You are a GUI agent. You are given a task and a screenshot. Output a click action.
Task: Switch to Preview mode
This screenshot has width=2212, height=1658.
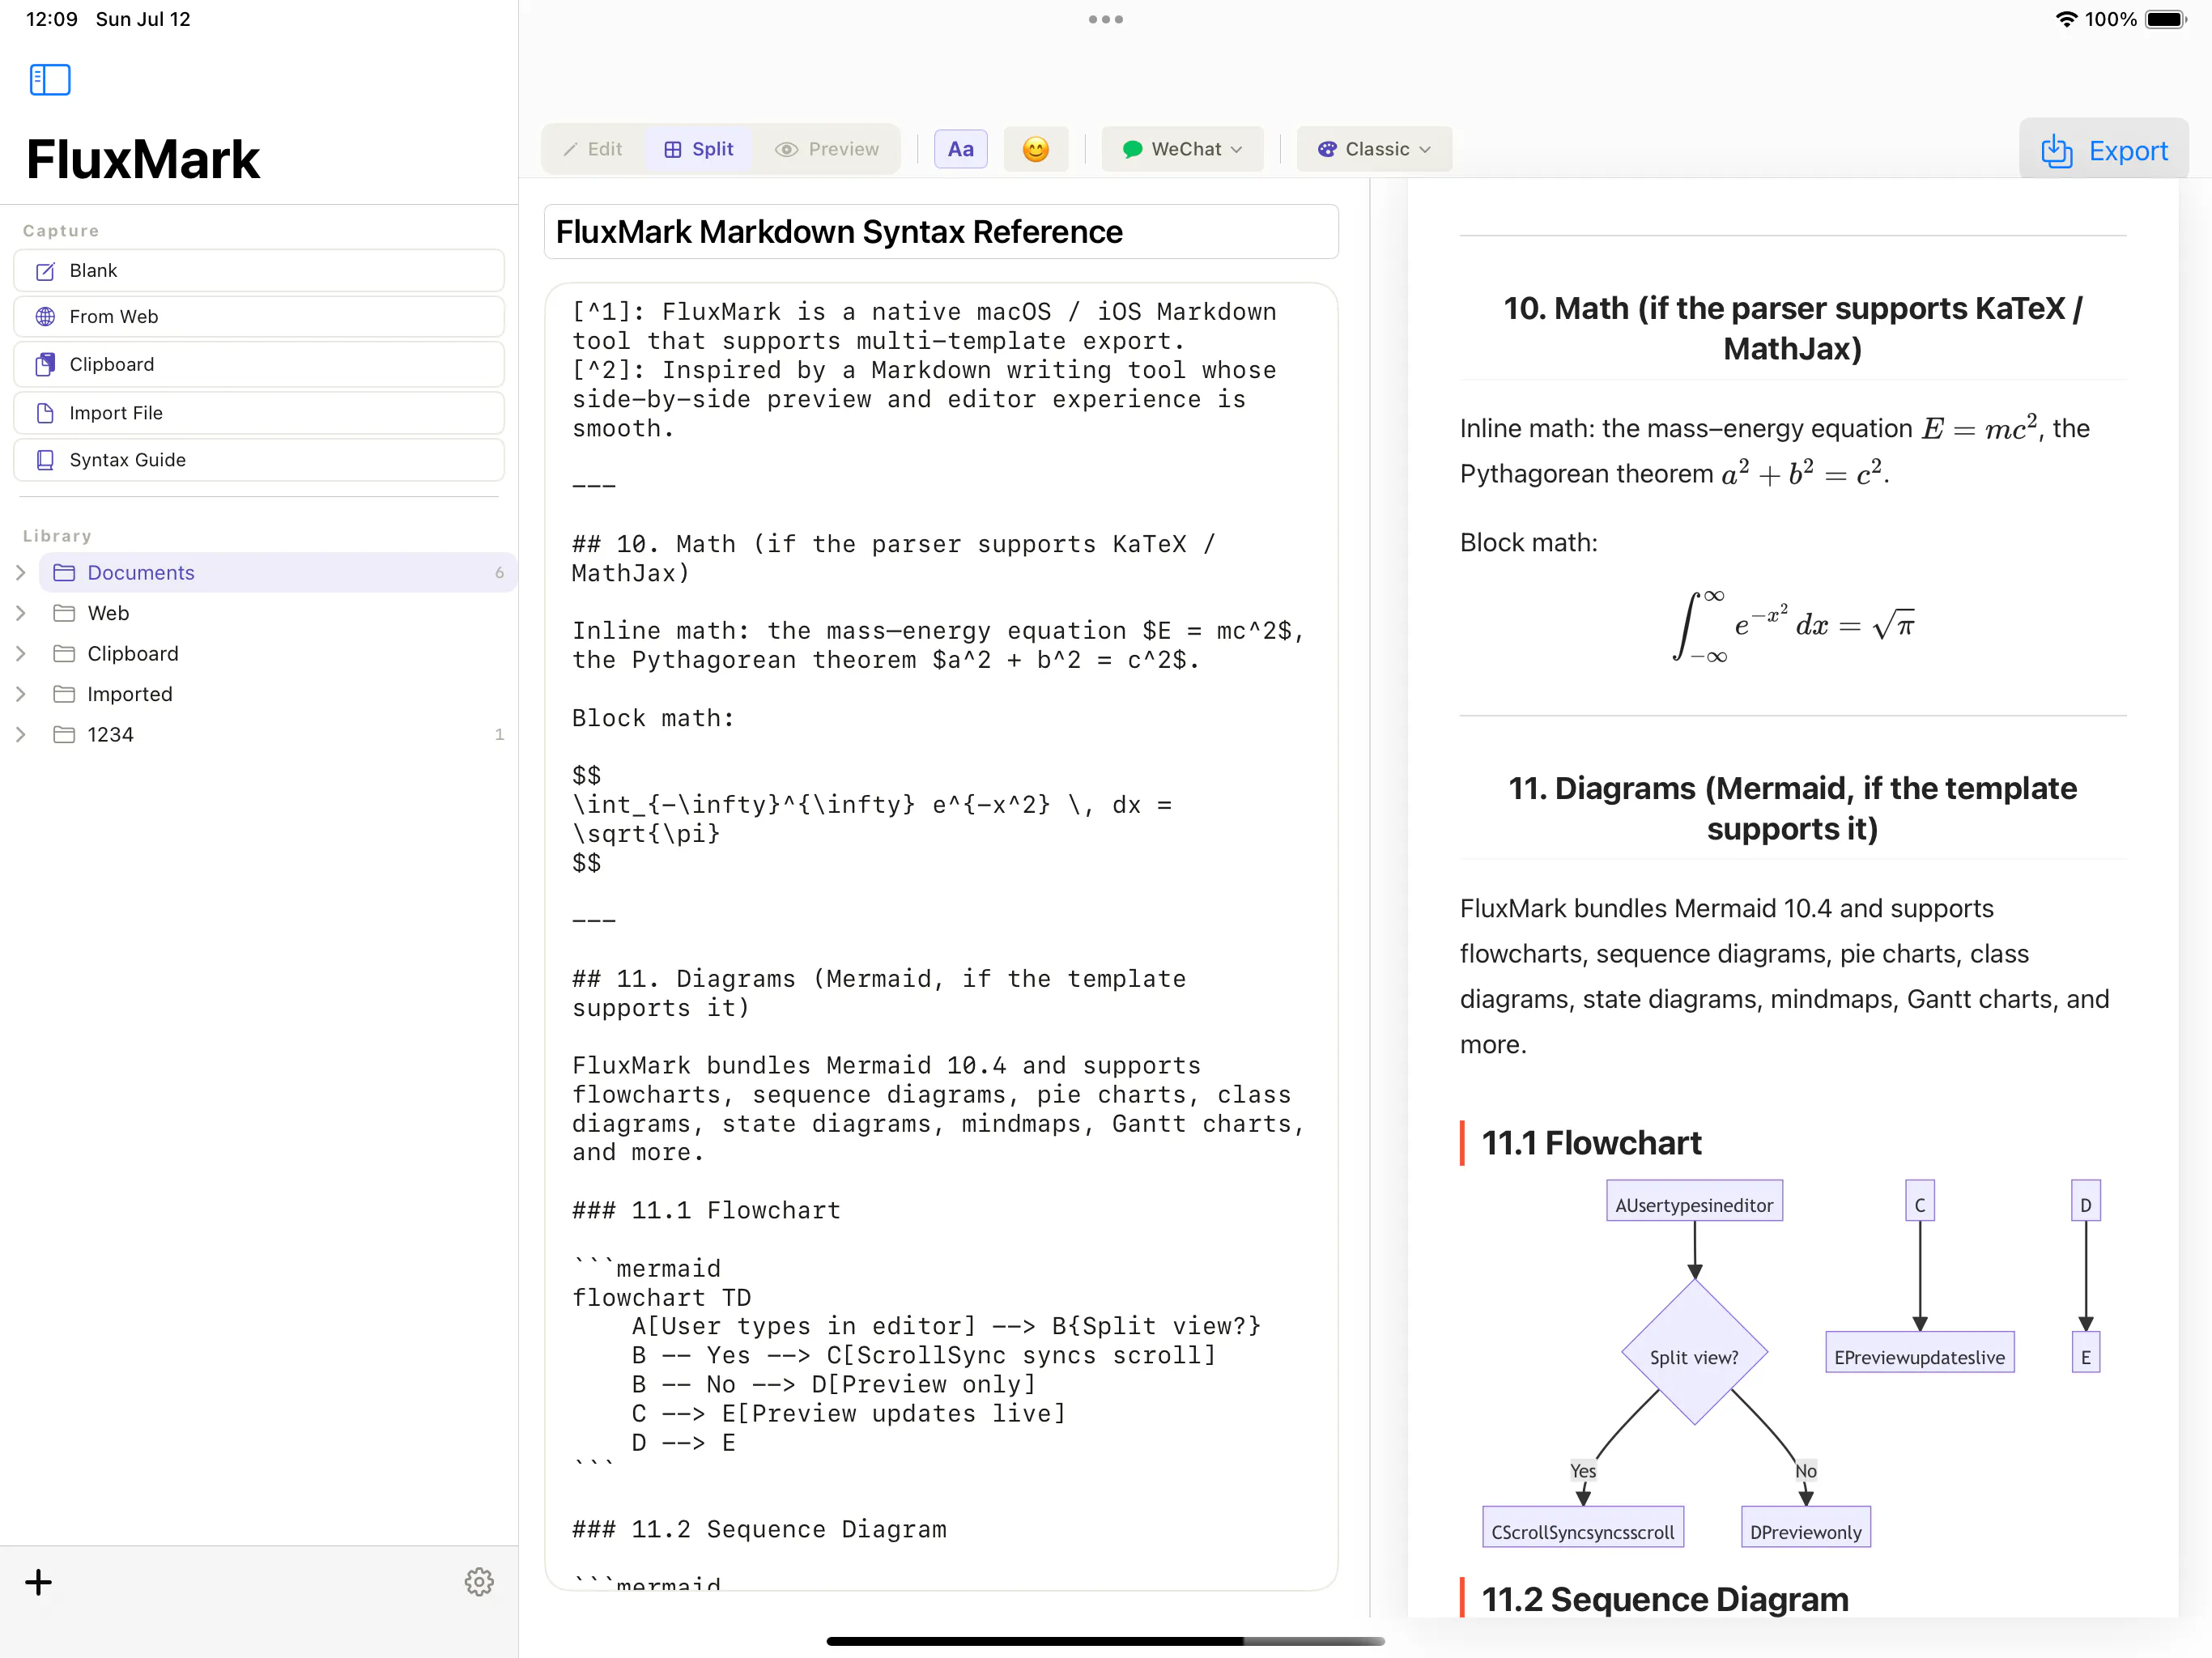[x=827, y=149]
